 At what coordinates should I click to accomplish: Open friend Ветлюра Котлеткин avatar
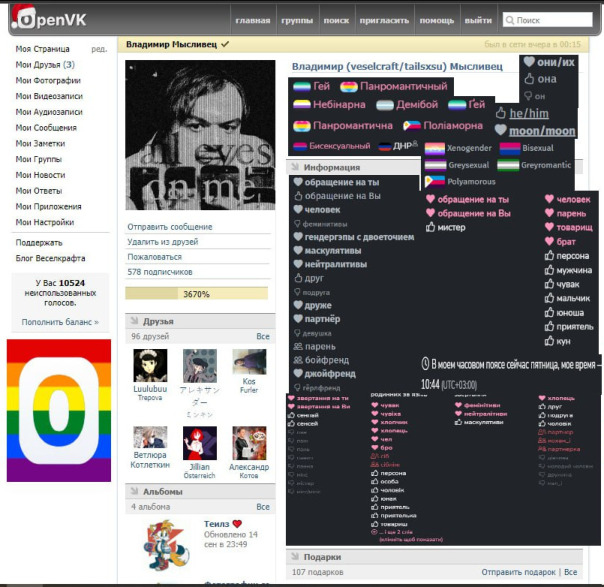pyautogui.click(x=150, y=437)
